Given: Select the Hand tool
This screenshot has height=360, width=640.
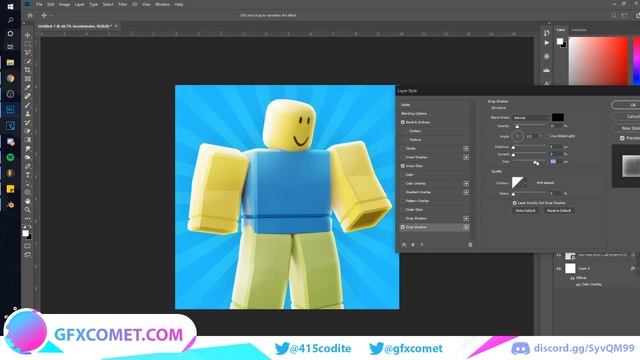Looking at the screenshot, I should 27,201.
